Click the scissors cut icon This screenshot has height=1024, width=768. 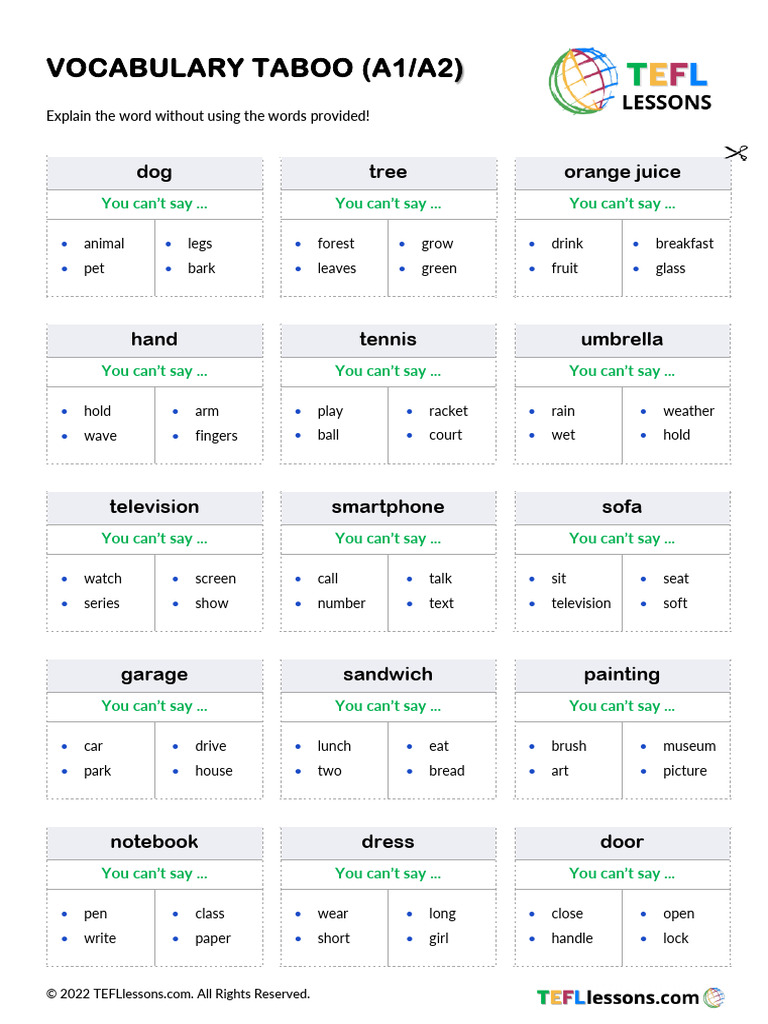coord(736,152)
